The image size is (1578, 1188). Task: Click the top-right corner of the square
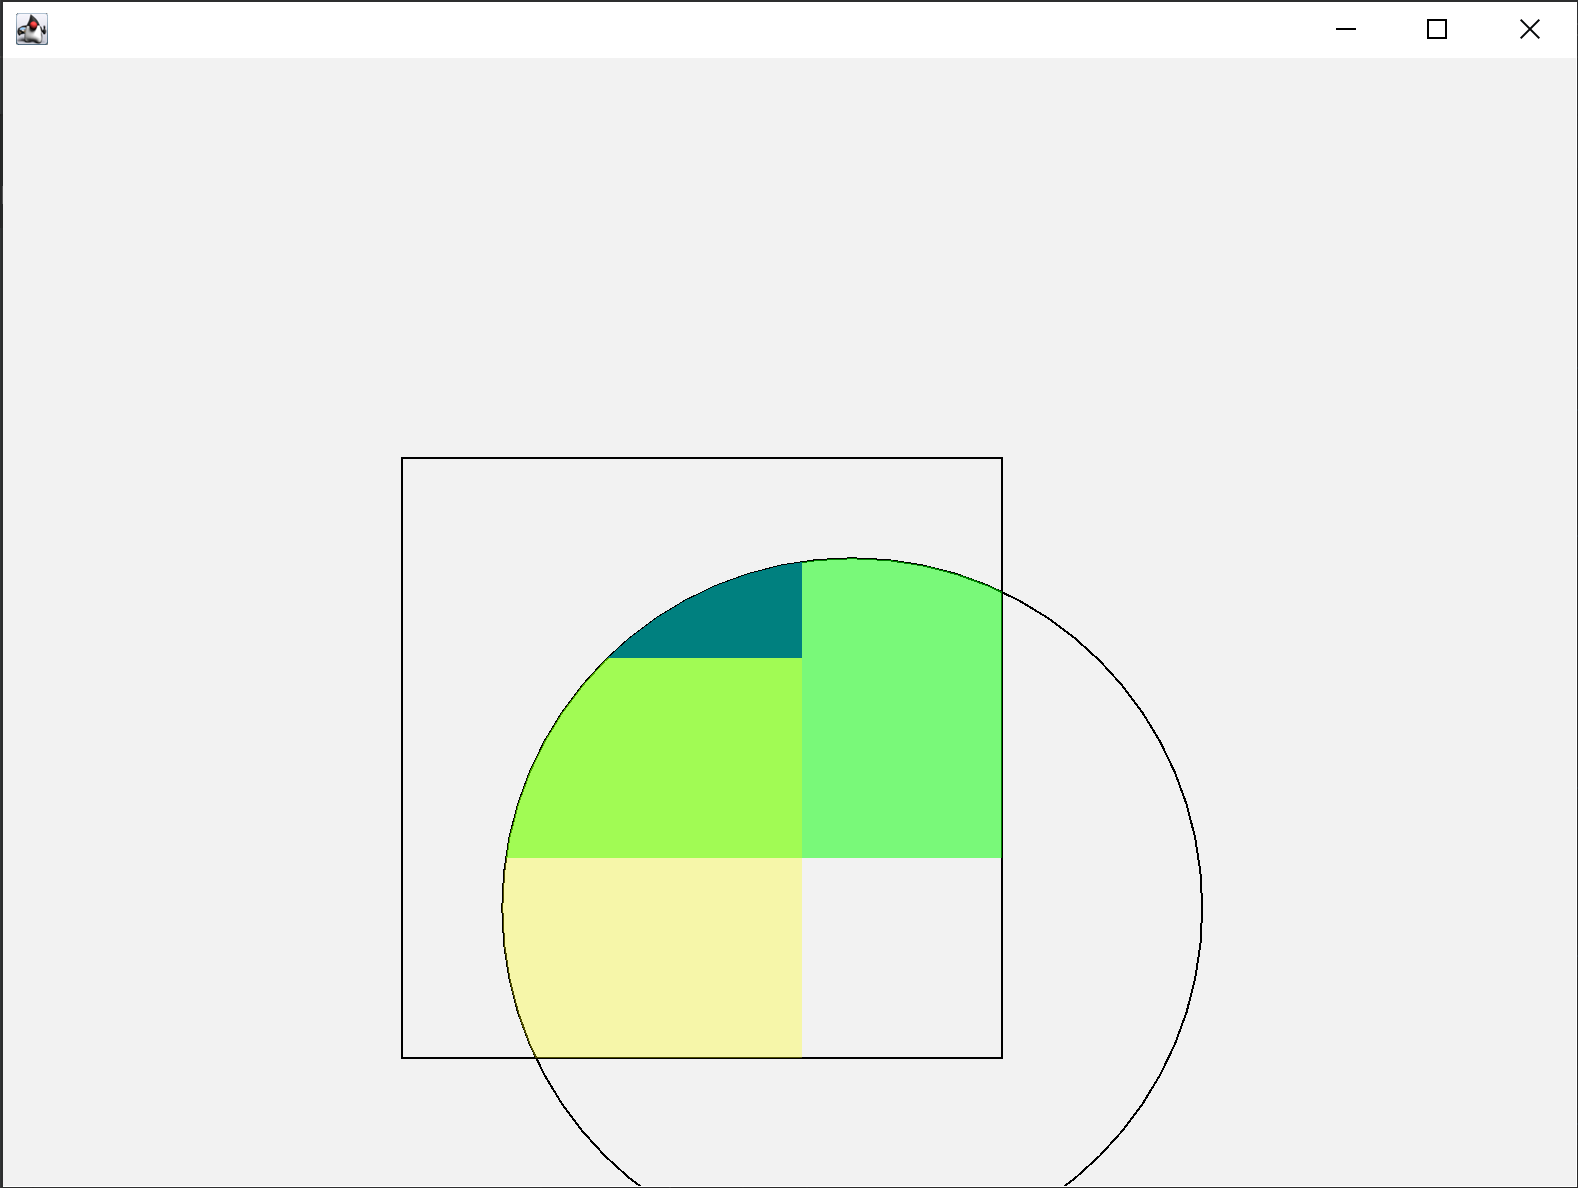[x=1002, y=458]
